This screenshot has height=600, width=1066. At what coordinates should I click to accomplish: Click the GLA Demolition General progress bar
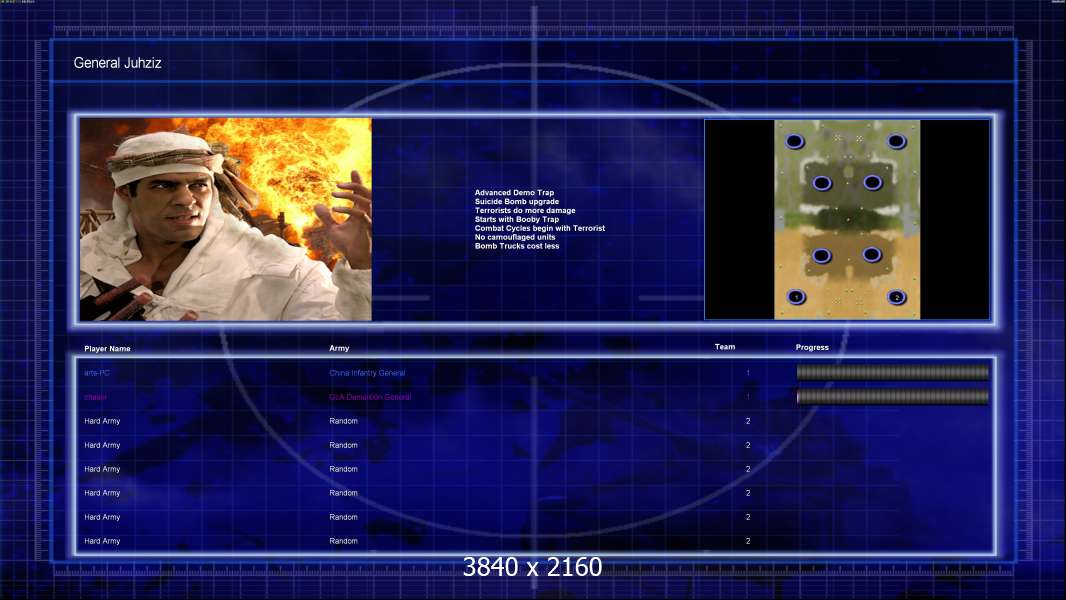click(893, 396)
